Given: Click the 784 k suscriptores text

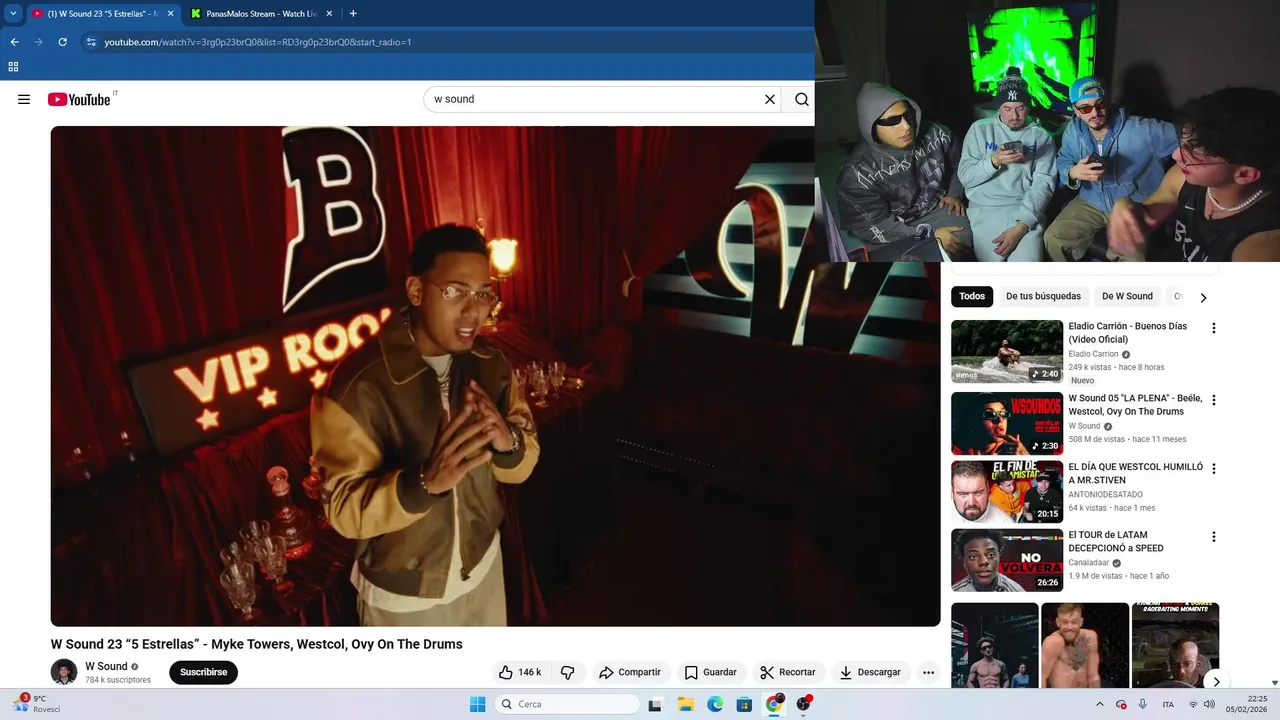Looking at the screenshot, I should click(118, 680).
